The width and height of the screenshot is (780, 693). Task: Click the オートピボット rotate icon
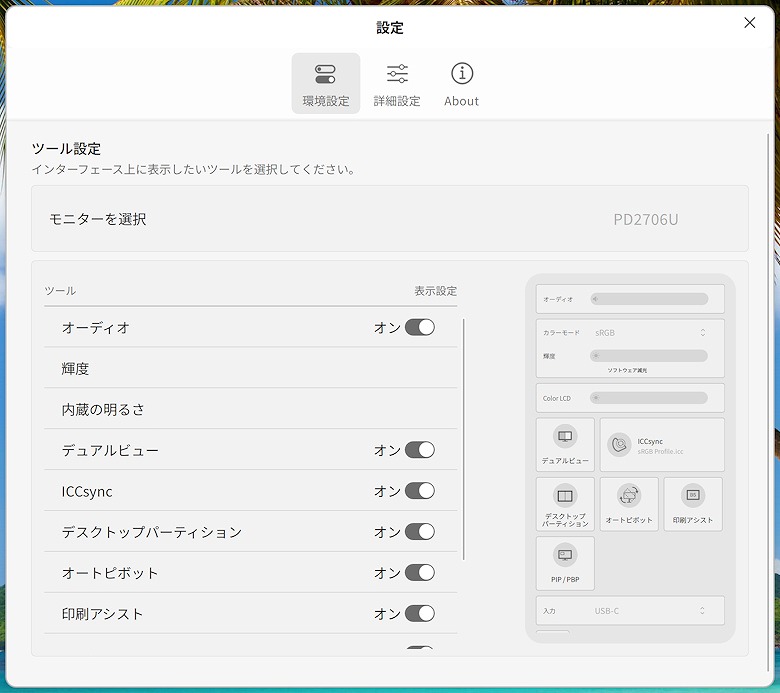[x=629, y=496]
